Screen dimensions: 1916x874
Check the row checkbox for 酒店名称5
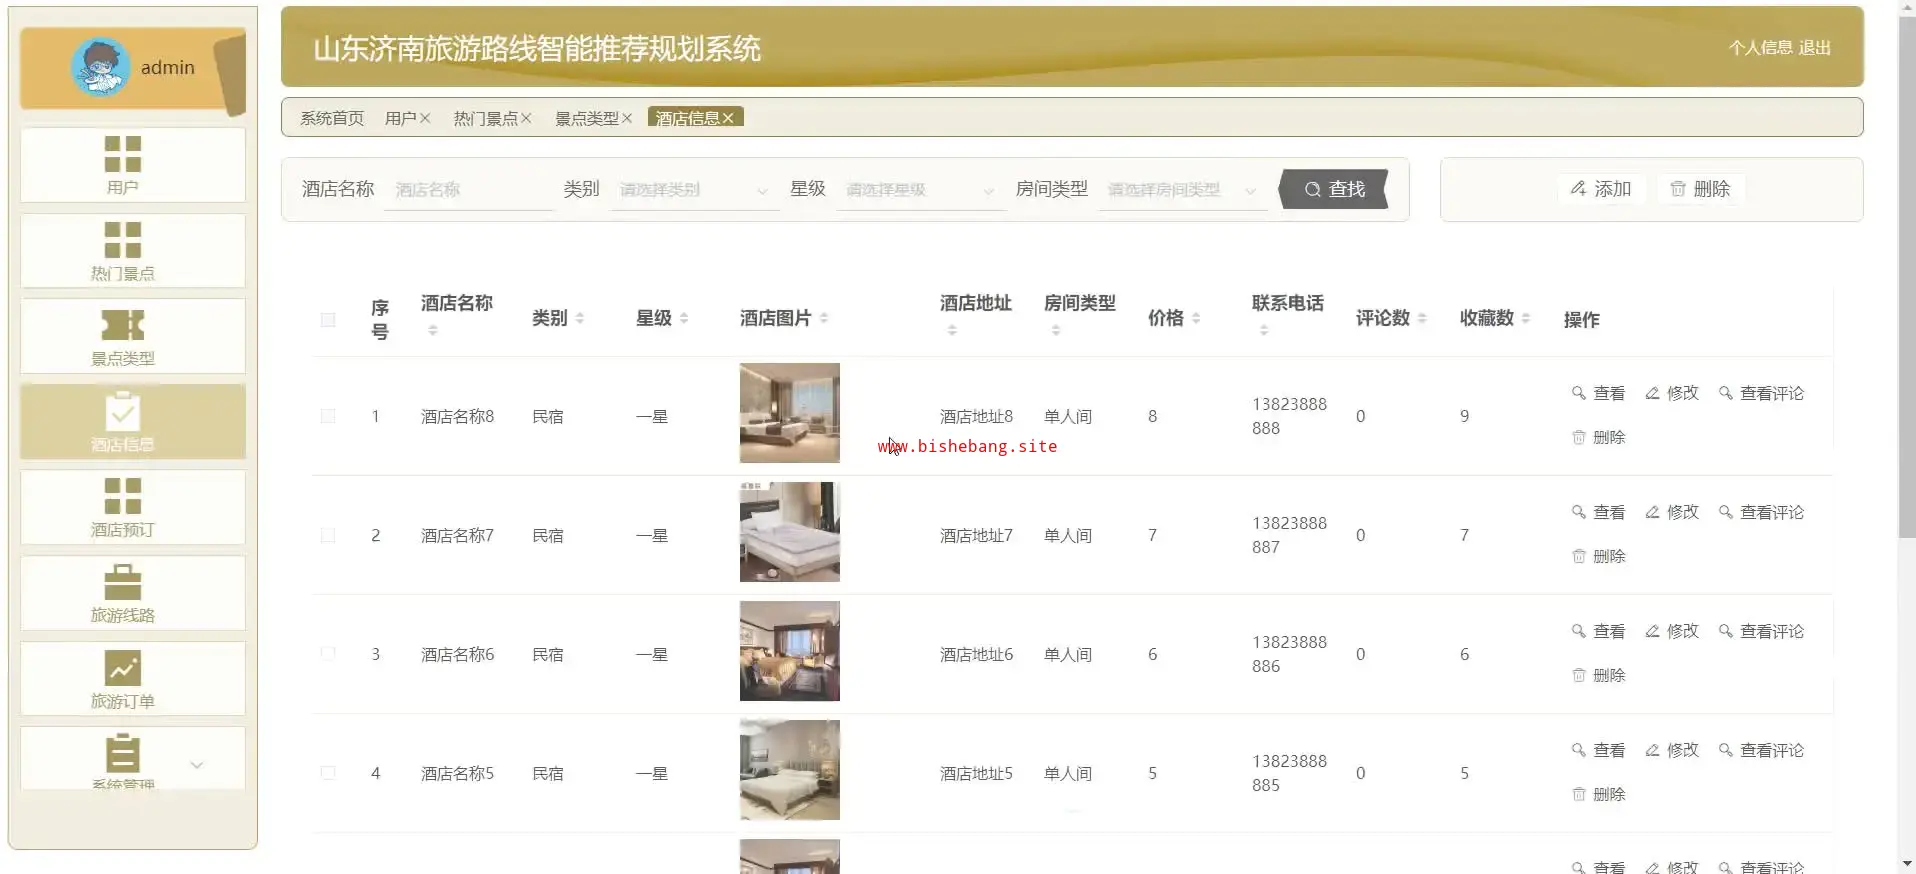click(328, 773)
